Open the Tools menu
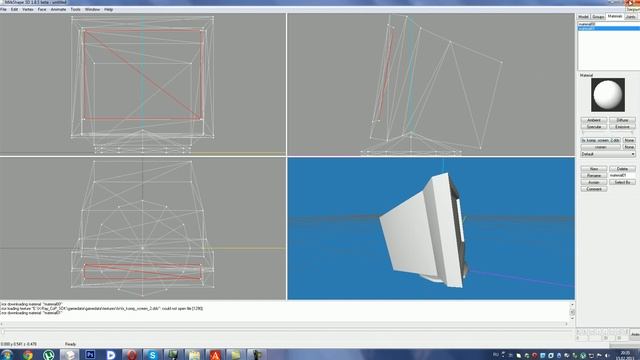The image size is (640, 360). point(76,9)
